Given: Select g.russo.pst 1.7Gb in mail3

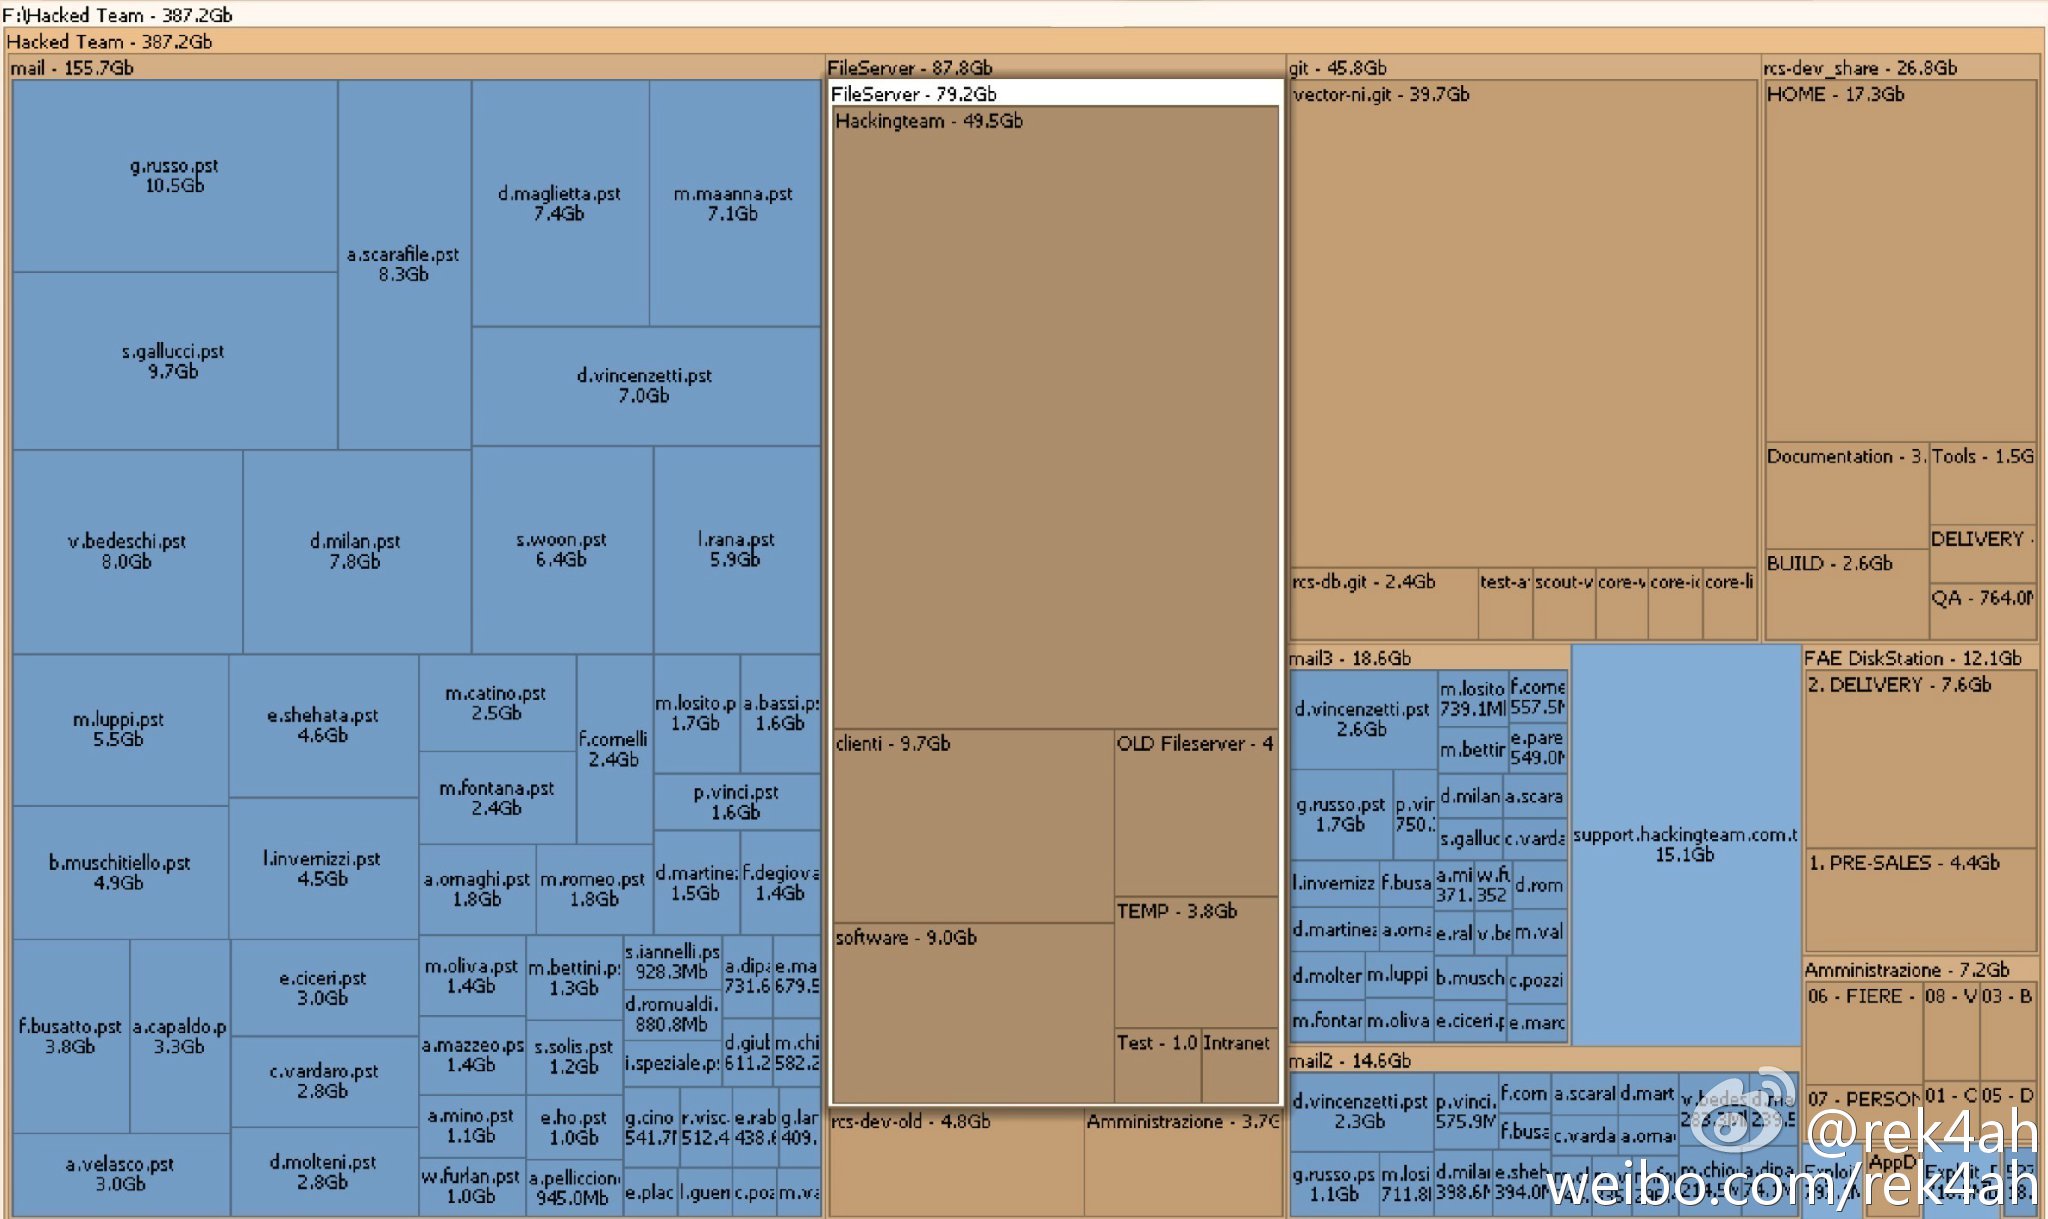Looking at the screenshot, I should (1341, 814).
